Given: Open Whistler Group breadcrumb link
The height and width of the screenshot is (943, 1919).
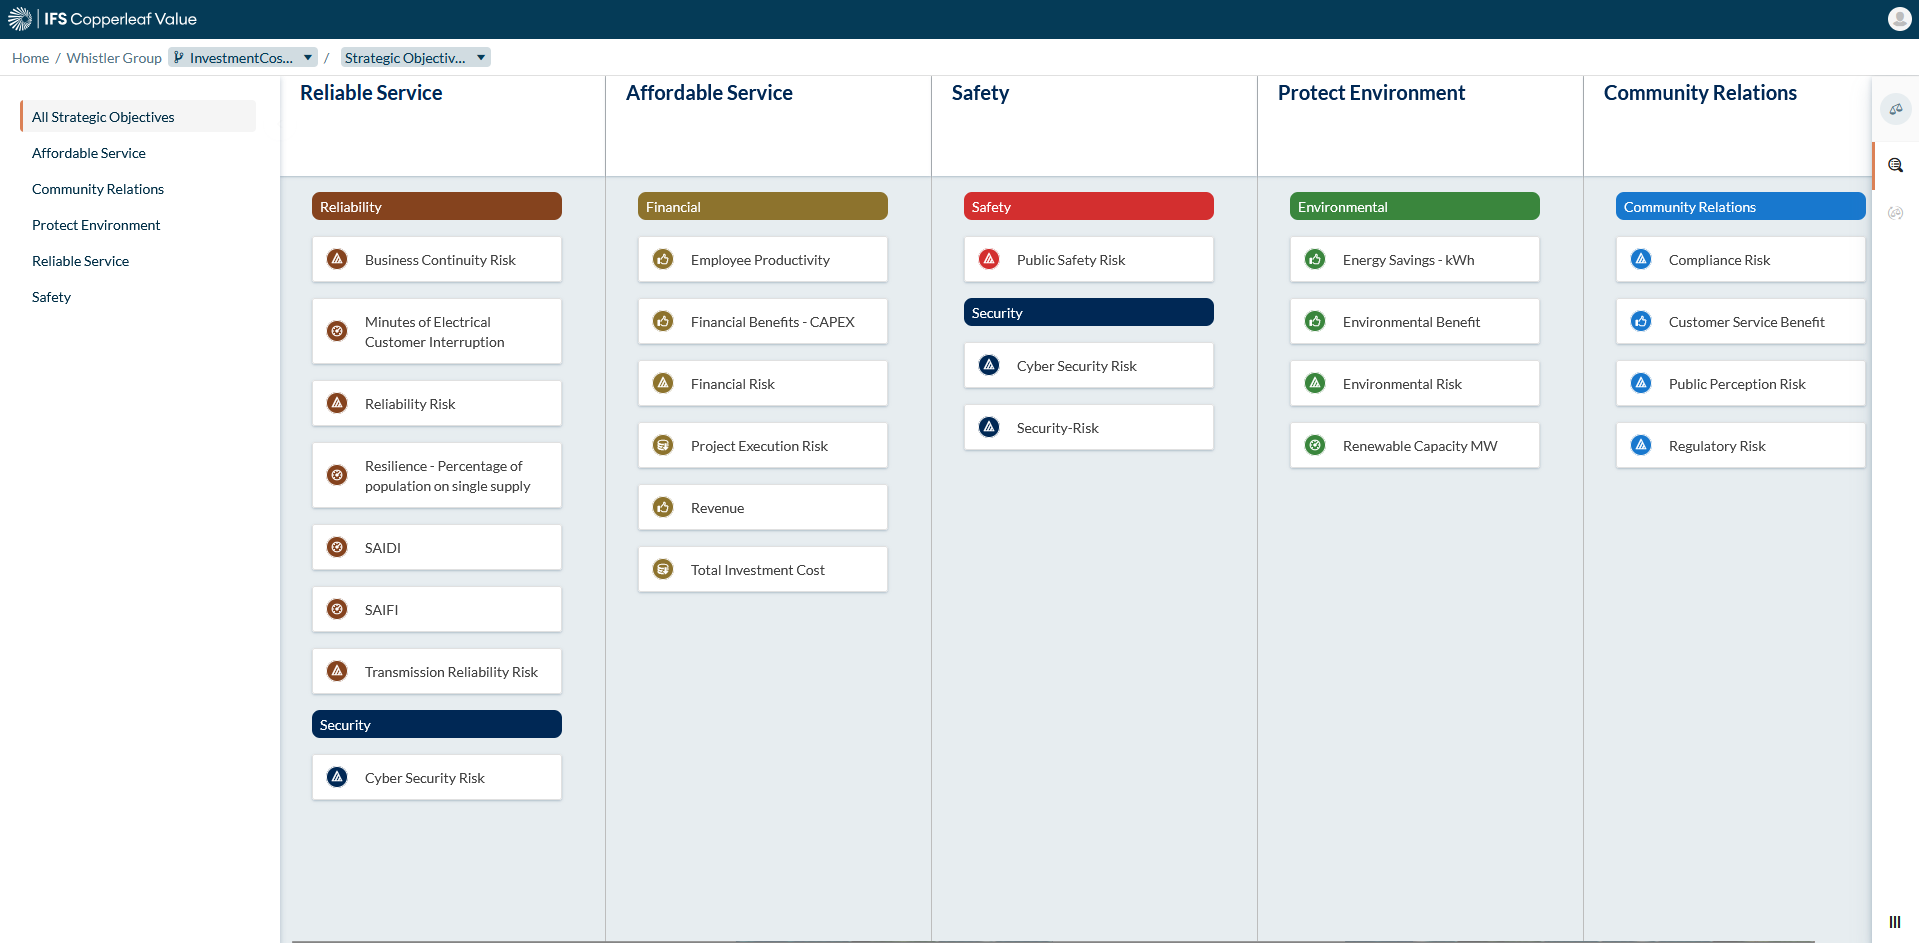Looking at the screenshot, I should (x=114, y=58).
